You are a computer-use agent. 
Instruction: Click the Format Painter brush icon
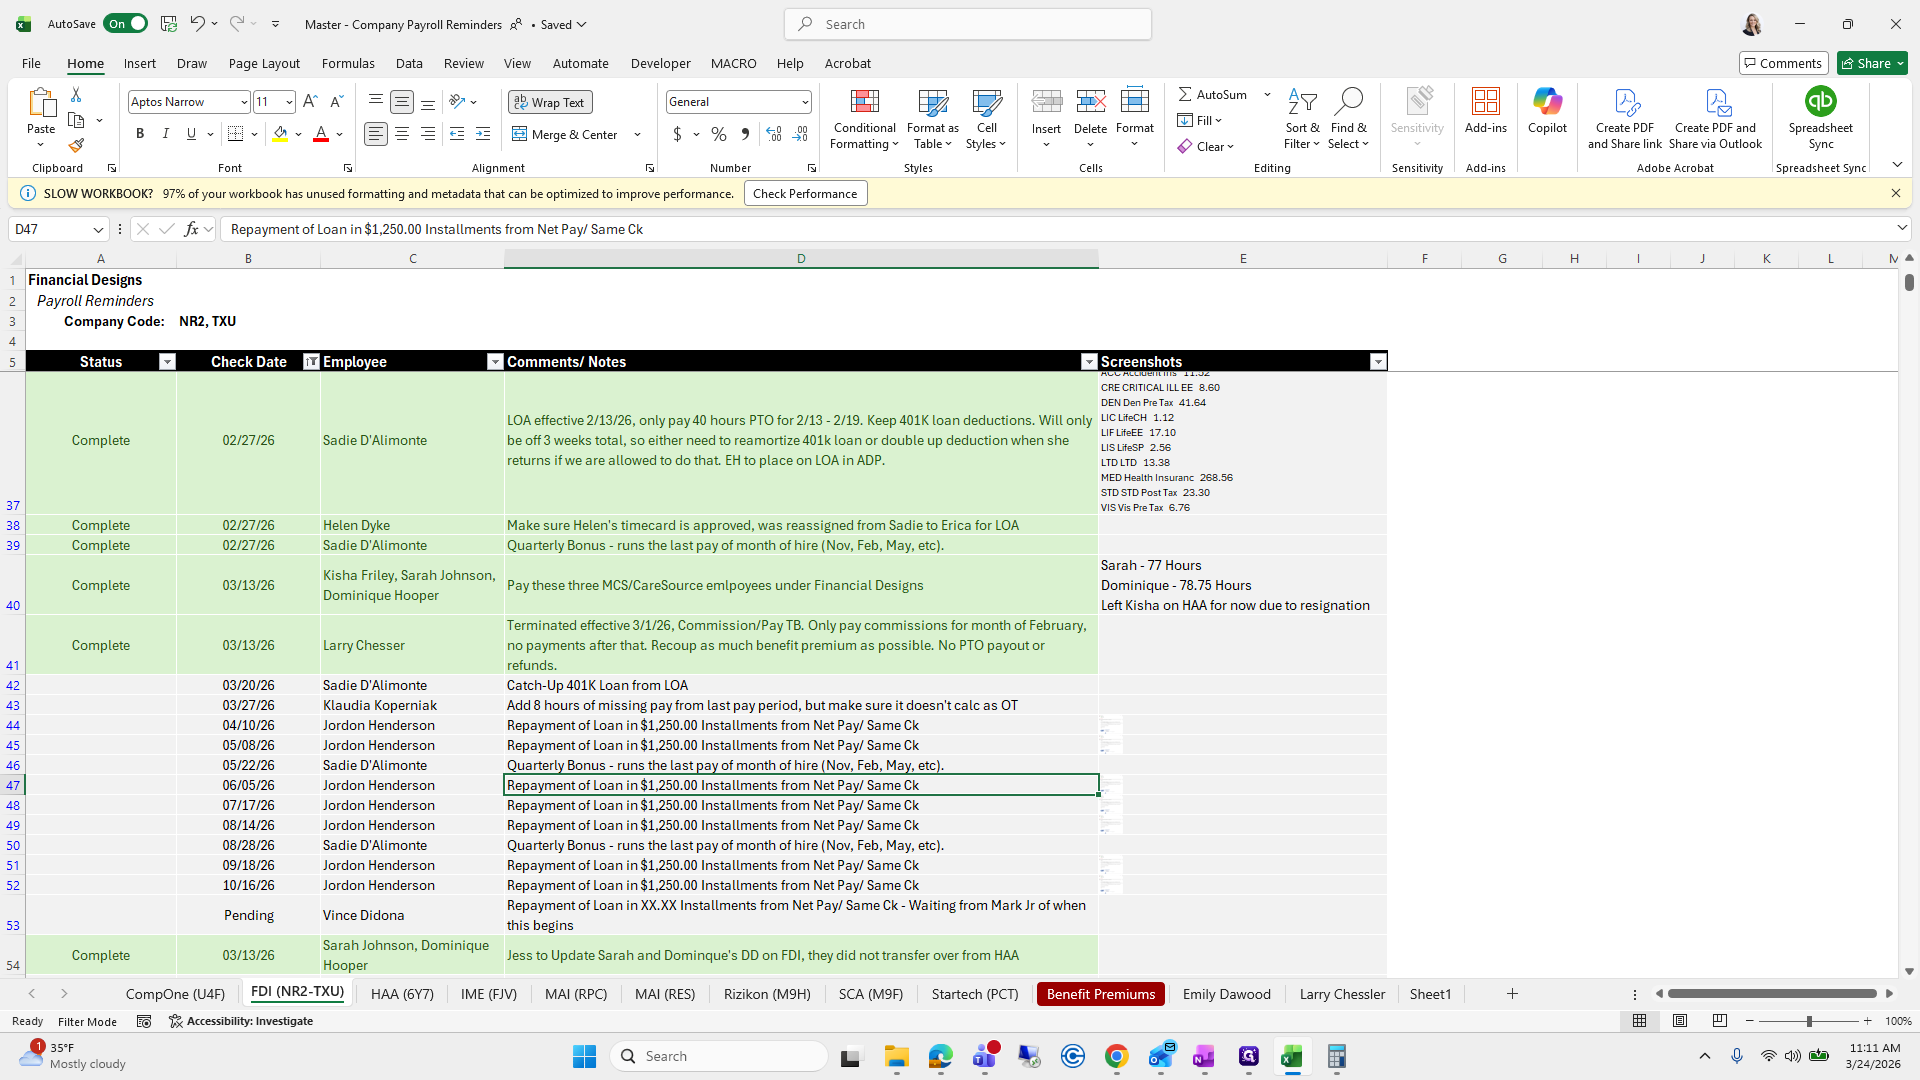(x=76, y=146)
